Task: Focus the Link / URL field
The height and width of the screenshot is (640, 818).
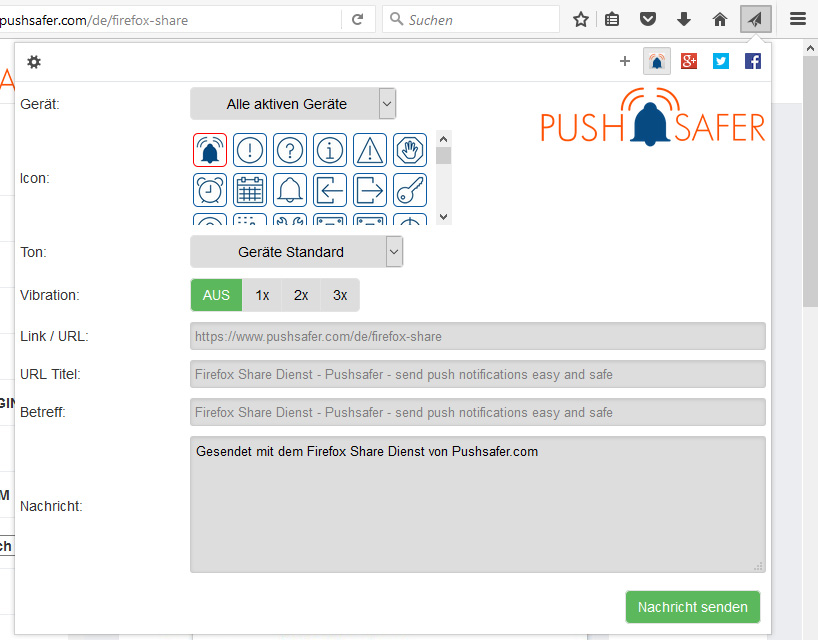Action: tap(478, 336)
